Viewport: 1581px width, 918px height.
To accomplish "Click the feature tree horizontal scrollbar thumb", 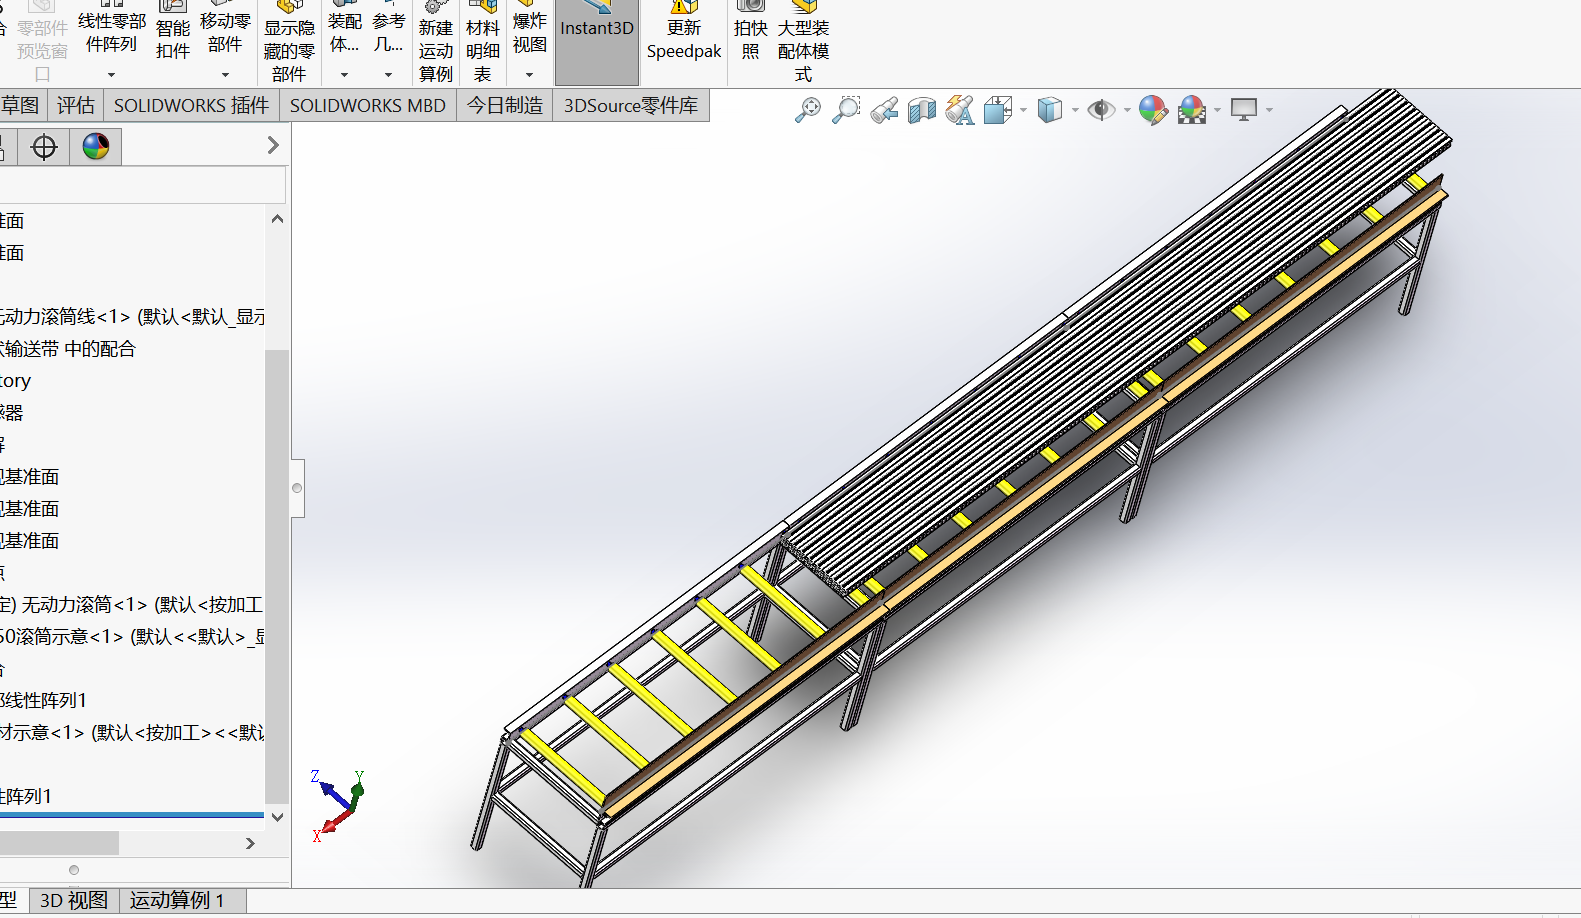I will click(59, 844).
